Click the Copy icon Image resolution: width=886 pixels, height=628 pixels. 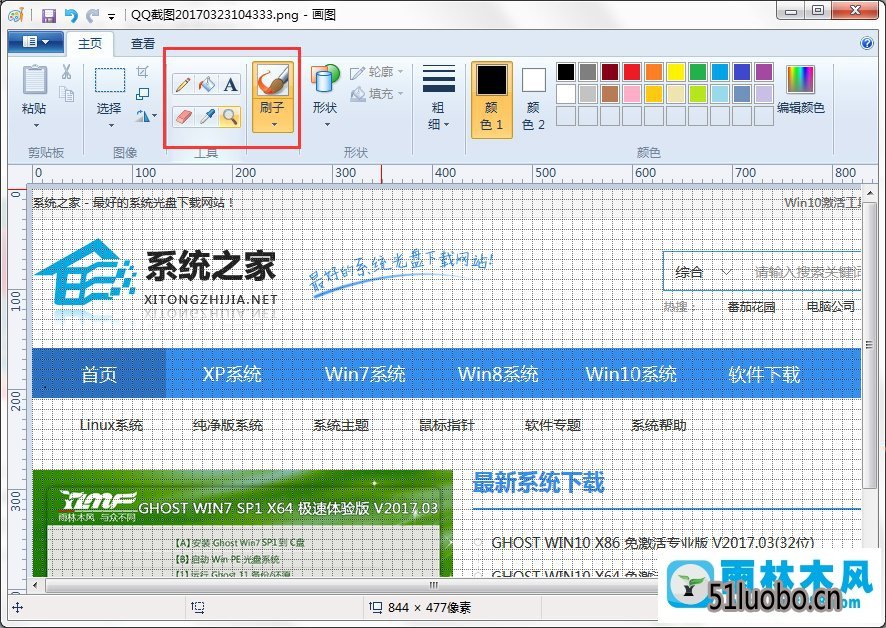click(x=67, y=94)
